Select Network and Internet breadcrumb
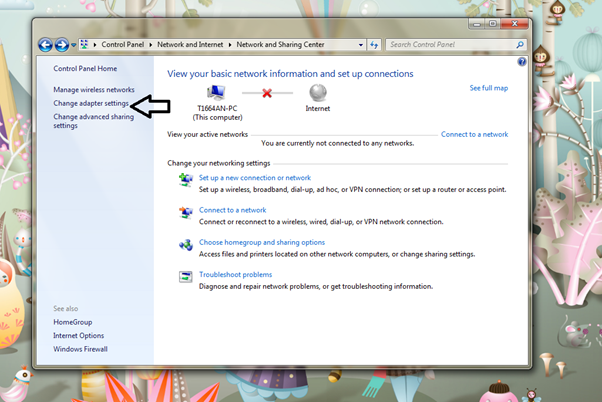Image resolution: width=602 pixels, height=402 pixels. pyautogui.click(x=190, y=45)
